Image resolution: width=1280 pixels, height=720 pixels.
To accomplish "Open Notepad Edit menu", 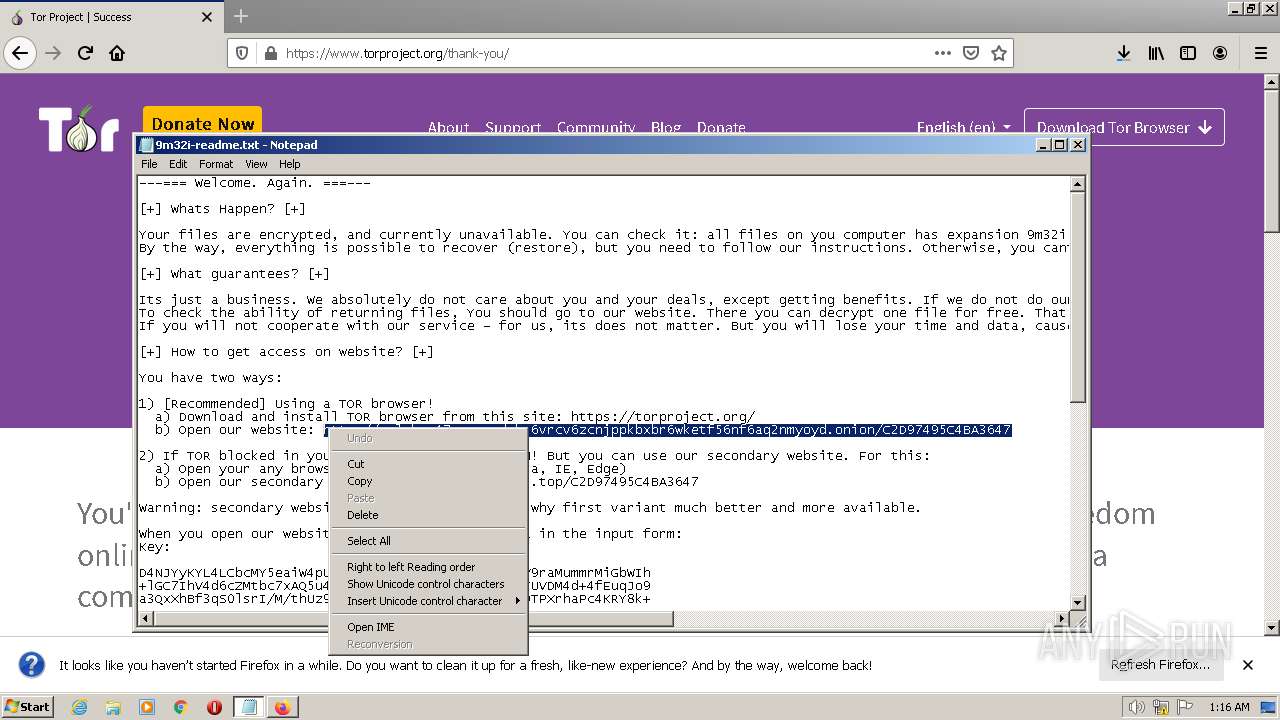I will (178, 164).
